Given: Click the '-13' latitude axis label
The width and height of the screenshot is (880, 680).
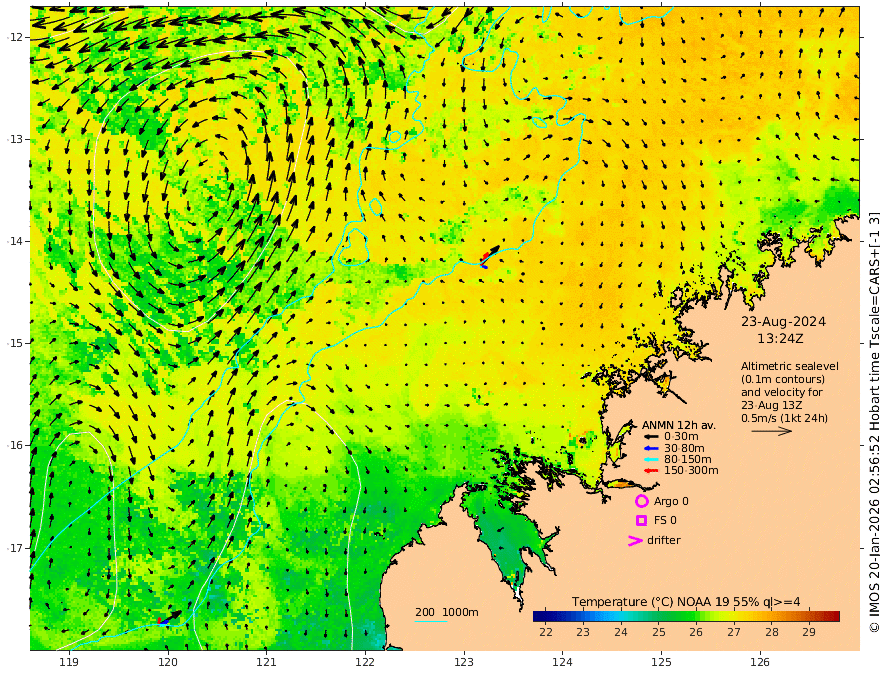Looking at the screenshot, I should pyautogui.click(x=17, y=139).
